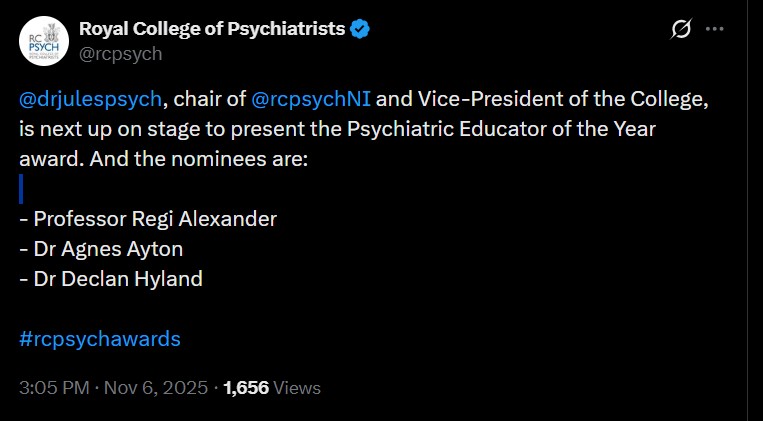Click the Dr Declan Hyland nominee line

point(111,279)
